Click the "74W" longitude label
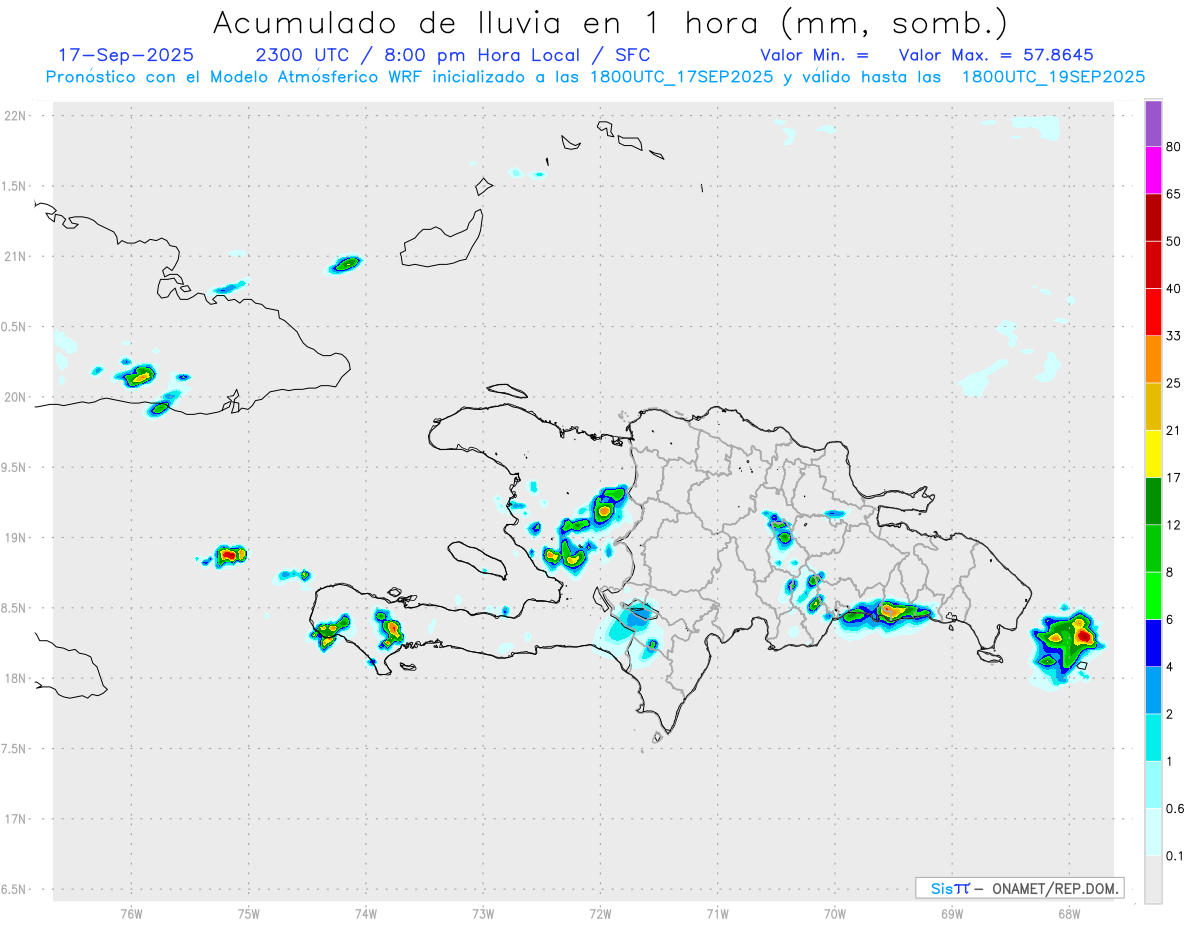The image size is (1200, 927). pyautogui.click(x=365, y=913)
